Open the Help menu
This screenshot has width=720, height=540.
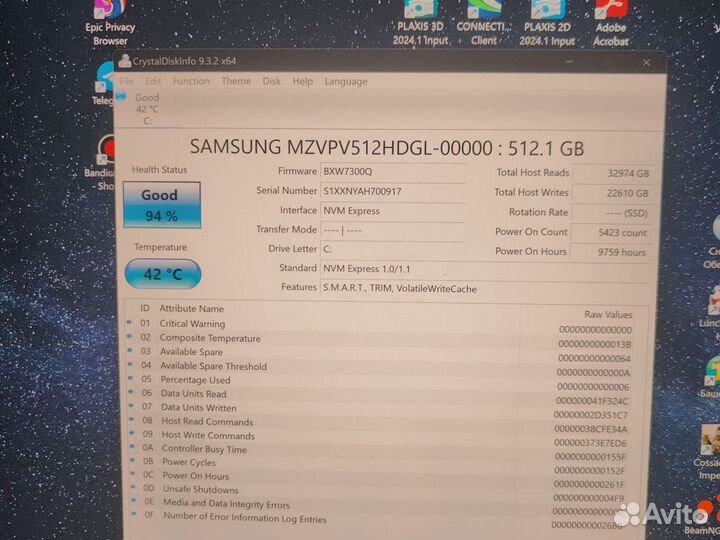[x=303, y=81]
